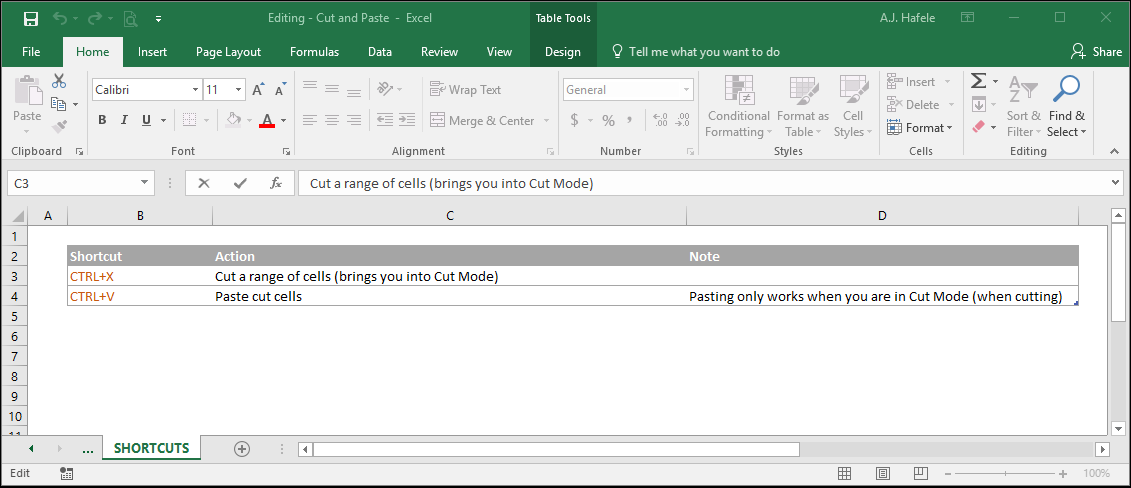Screen dimensions: 1131x488
Task: Click the red font color swatch button
Action: tap(267, 120)
